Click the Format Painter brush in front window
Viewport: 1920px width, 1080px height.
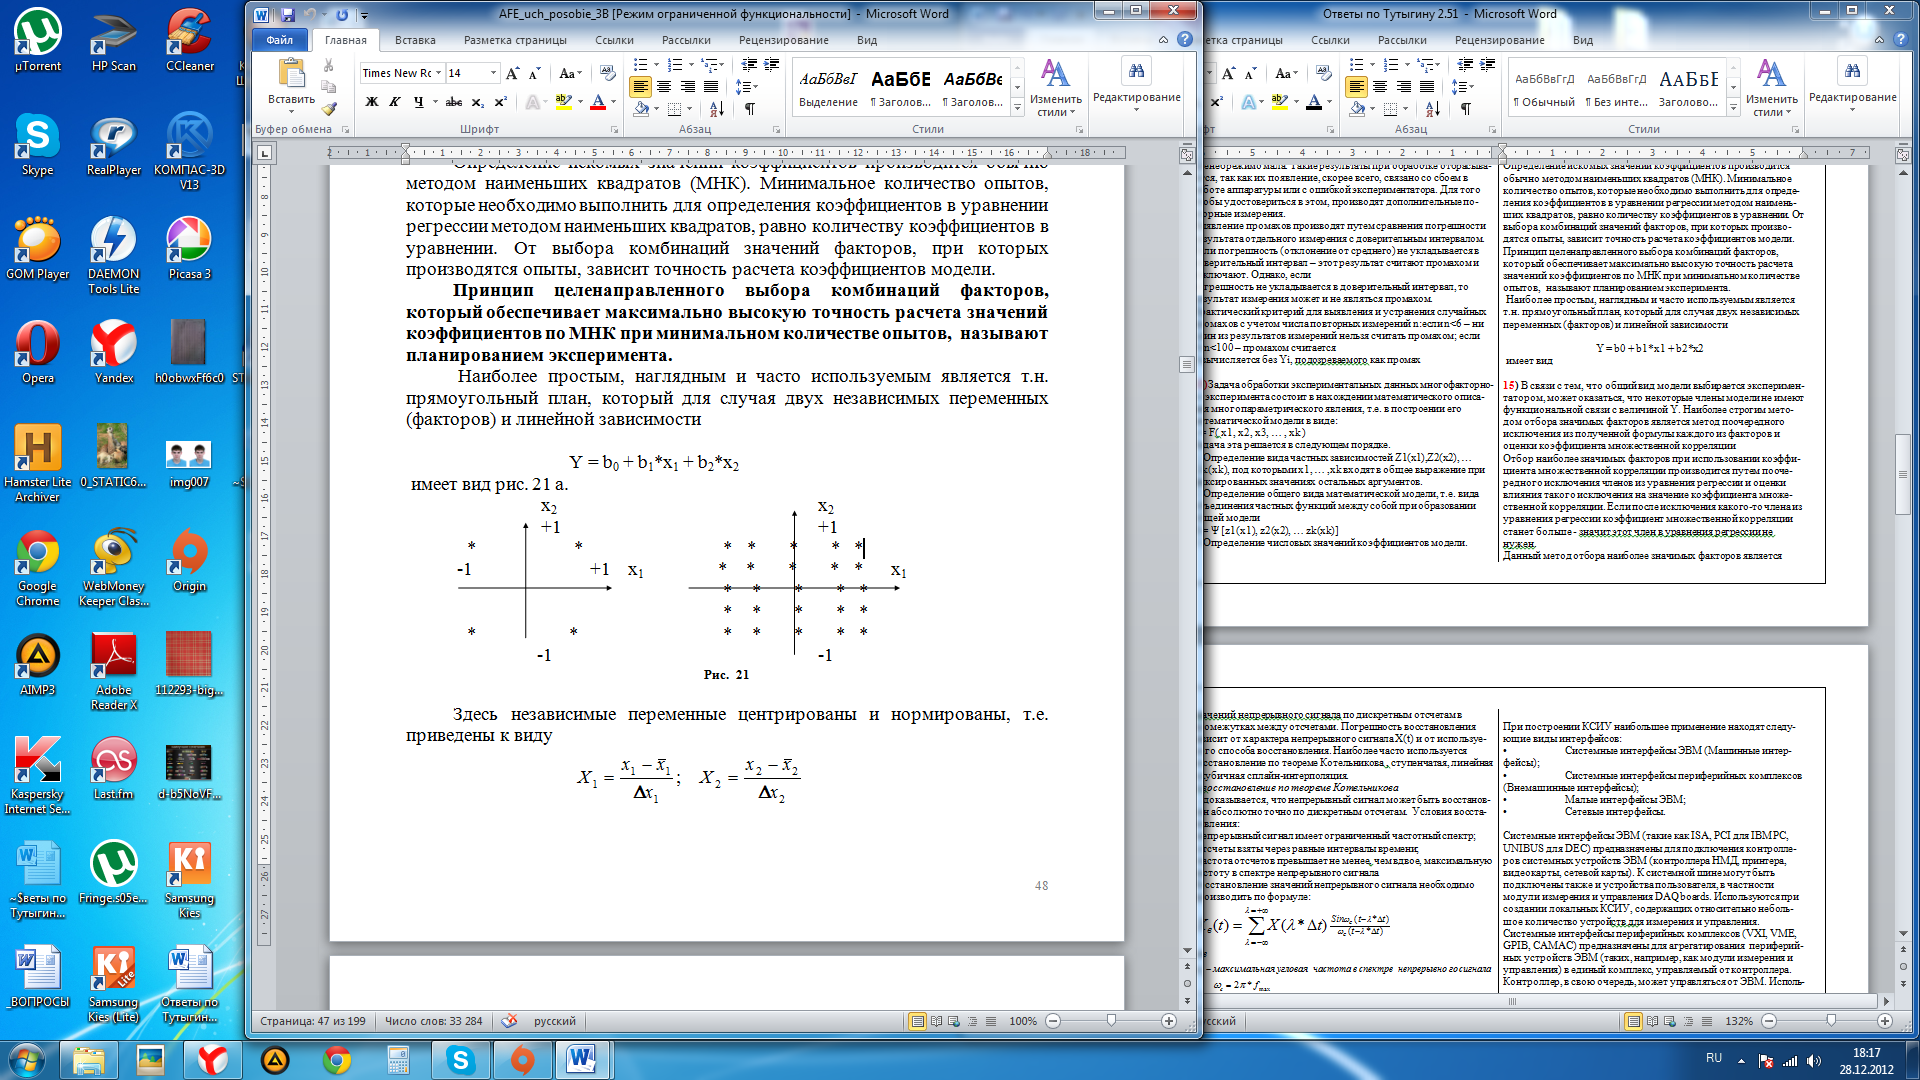329,108
